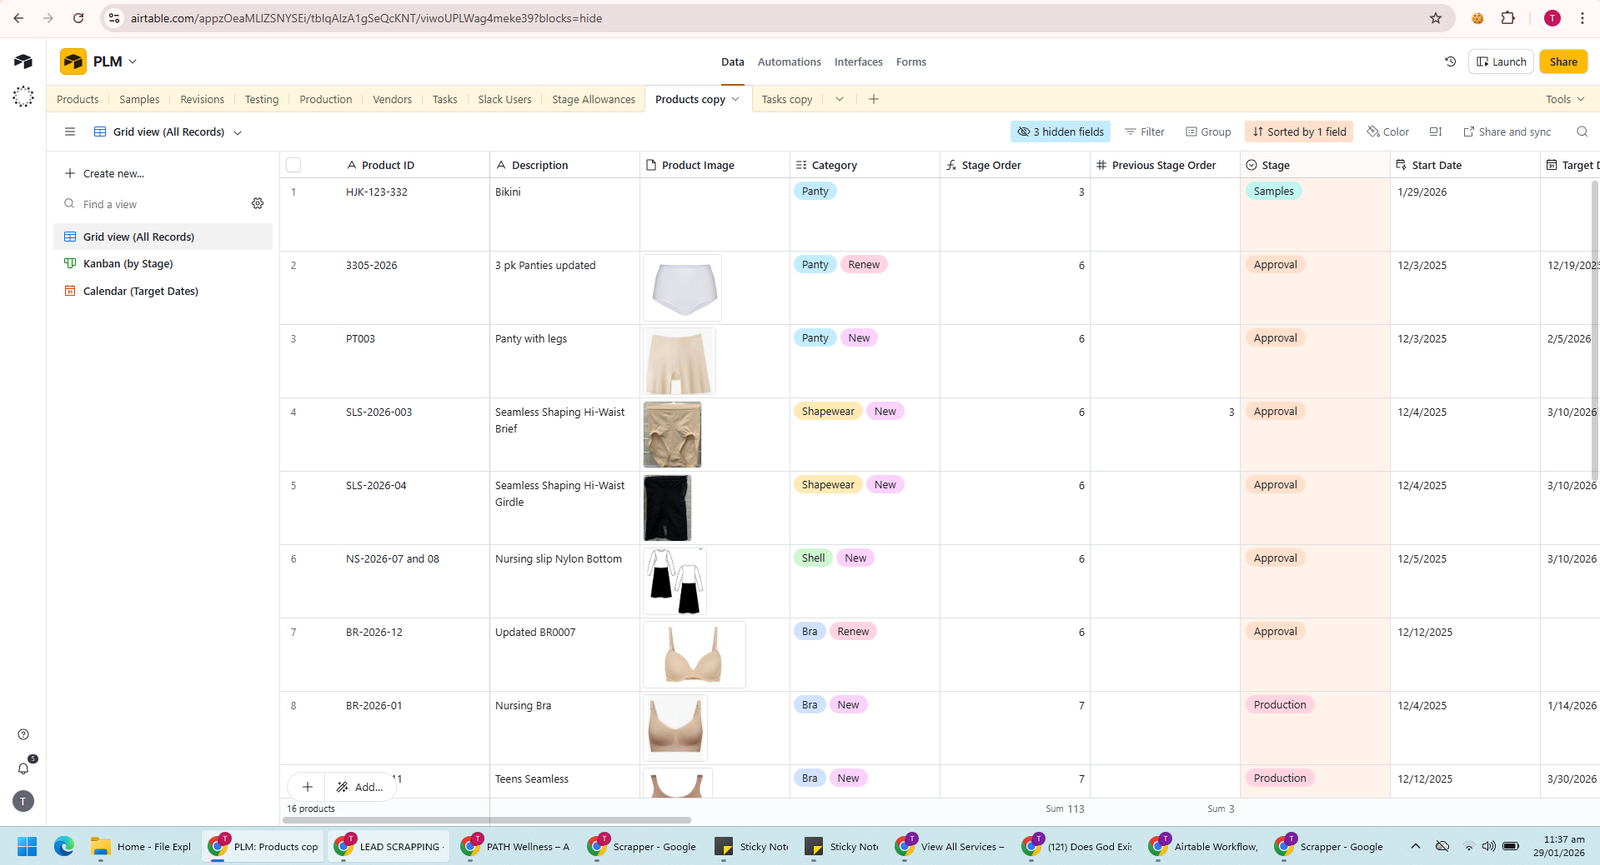Screen dimensions: 1600x865
Task: Expand Products copy tab dropdown arrow
Action: point(735,99)
